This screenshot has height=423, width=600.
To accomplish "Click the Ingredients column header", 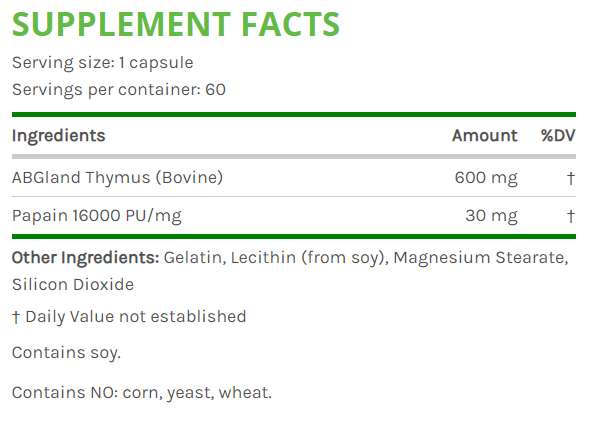I will point(58,136).
